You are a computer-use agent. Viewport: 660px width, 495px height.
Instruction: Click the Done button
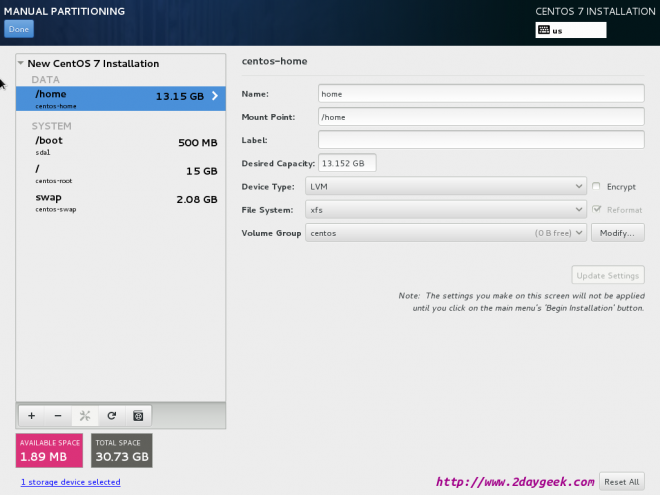pyautogui.click(x=19, y=30)
